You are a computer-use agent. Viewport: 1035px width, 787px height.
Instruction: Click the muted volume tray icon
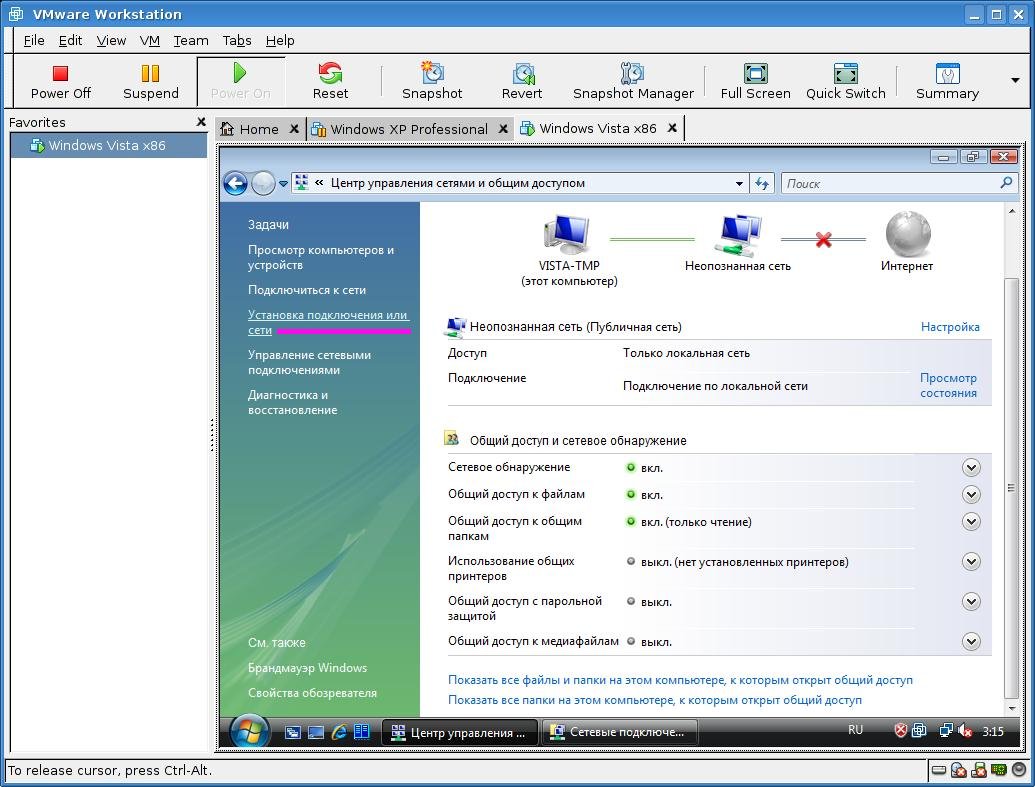click(x=965, y=731)
